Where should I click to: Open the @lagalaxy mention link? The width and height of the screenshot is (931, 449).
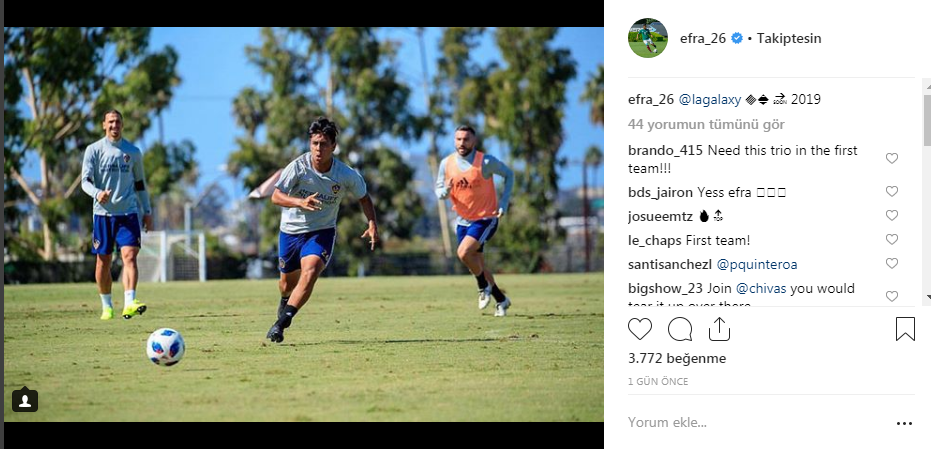tap(710, 100)
